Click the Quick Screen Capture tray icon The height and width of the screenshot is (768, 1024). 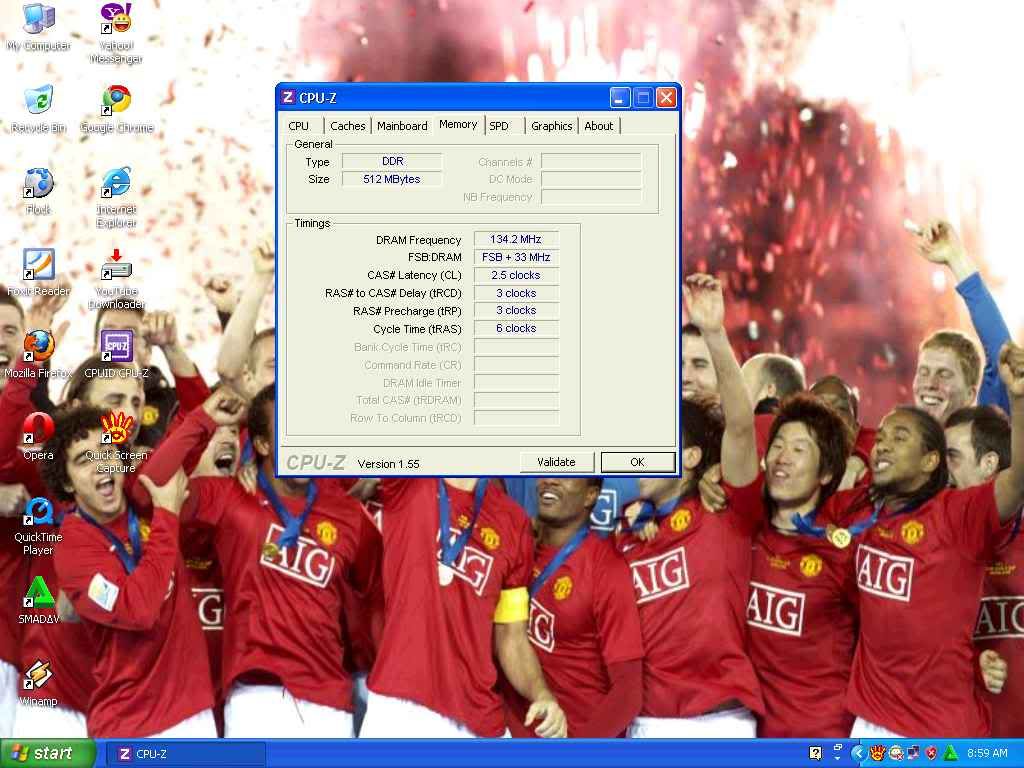(x=876, y=753)
